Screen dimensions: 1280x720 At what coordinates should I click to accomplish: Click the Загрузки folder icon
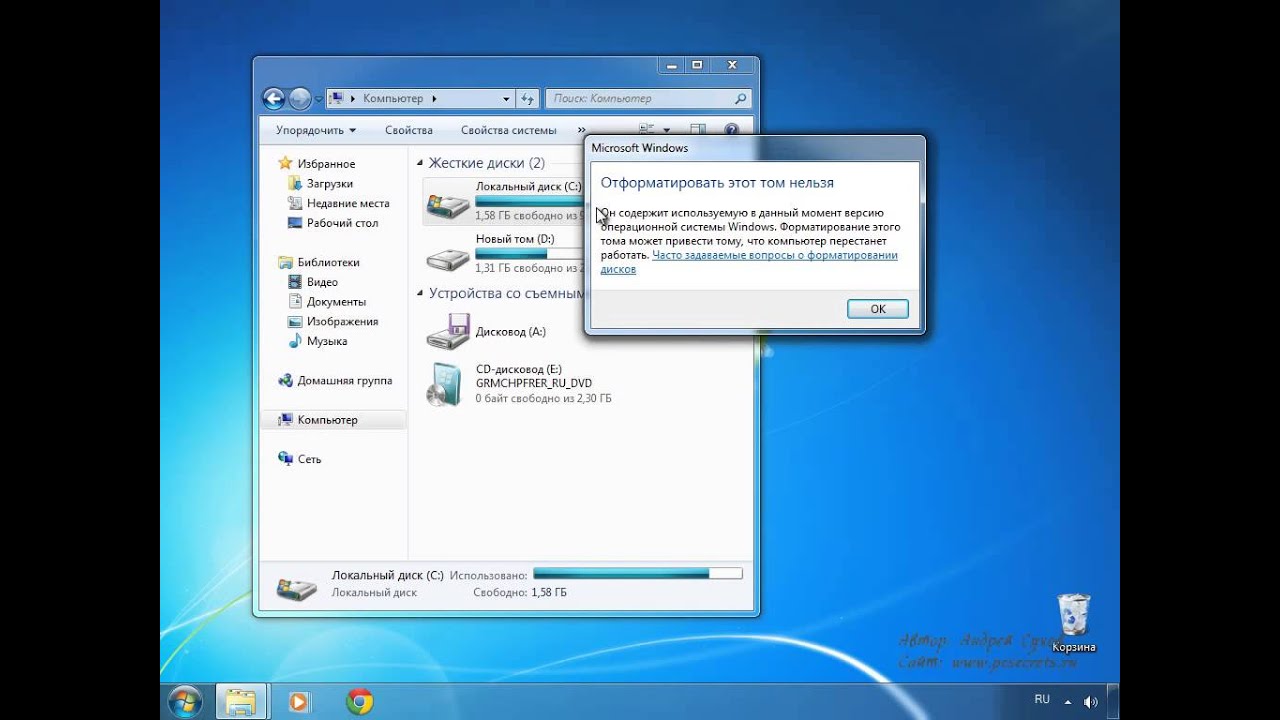(295, 183)
